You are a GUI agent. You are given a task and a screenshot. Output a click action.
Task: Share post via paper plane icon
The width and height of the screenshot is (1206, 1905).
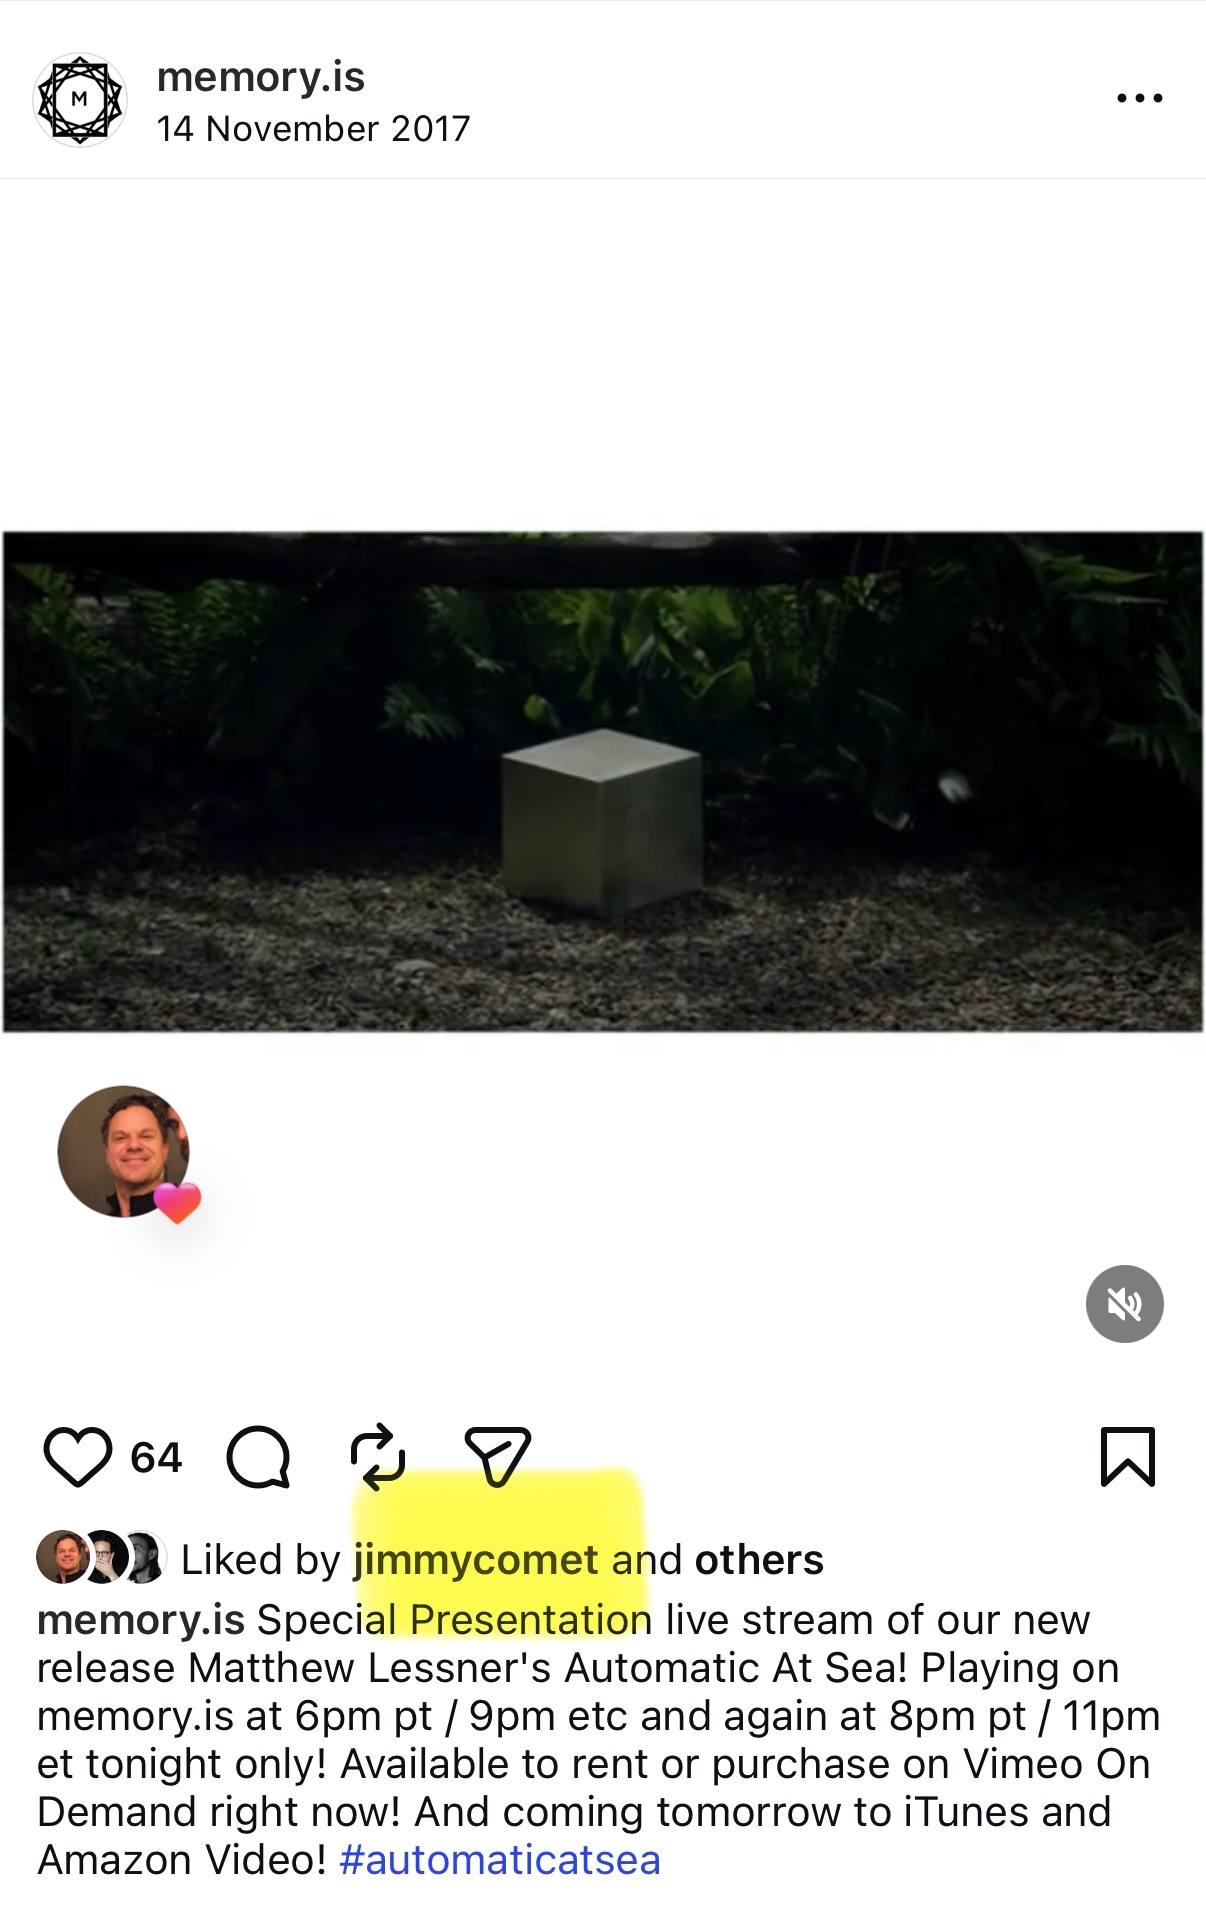(x=497, y=1457)
